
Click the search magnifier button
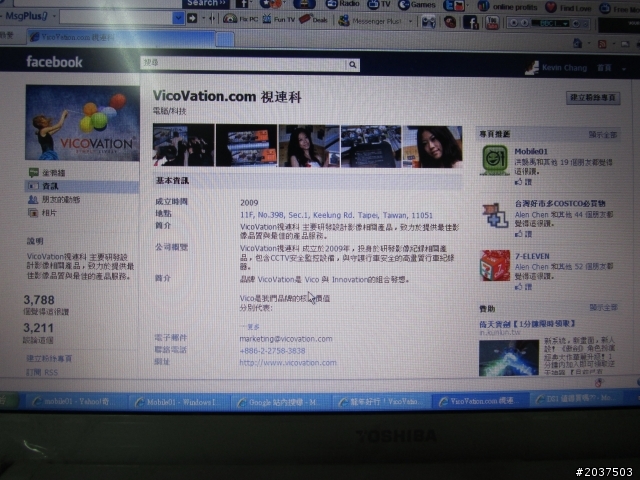(353, 64)
